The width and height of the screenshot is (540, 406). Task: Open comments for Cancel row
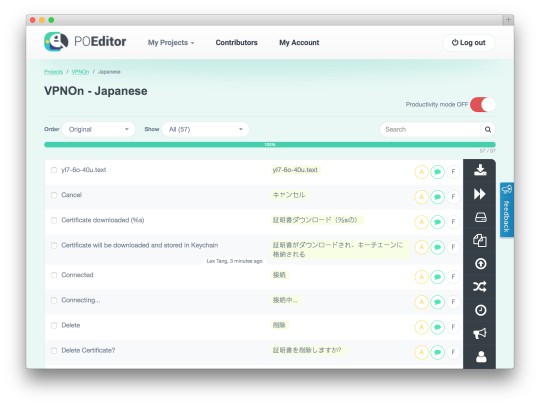tap(437, 197)
